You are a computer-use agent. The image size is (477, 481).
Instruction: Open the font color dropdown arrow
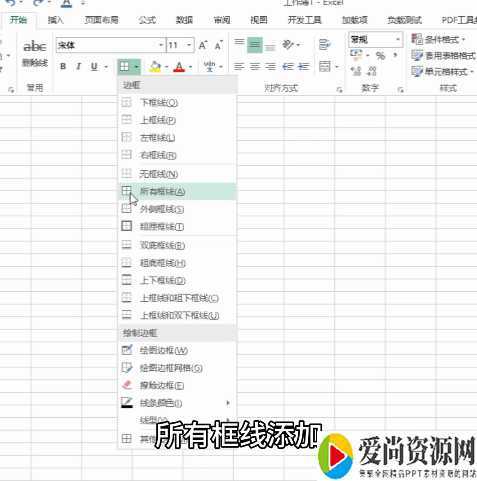pyautogui.click(x=191, y=67)
